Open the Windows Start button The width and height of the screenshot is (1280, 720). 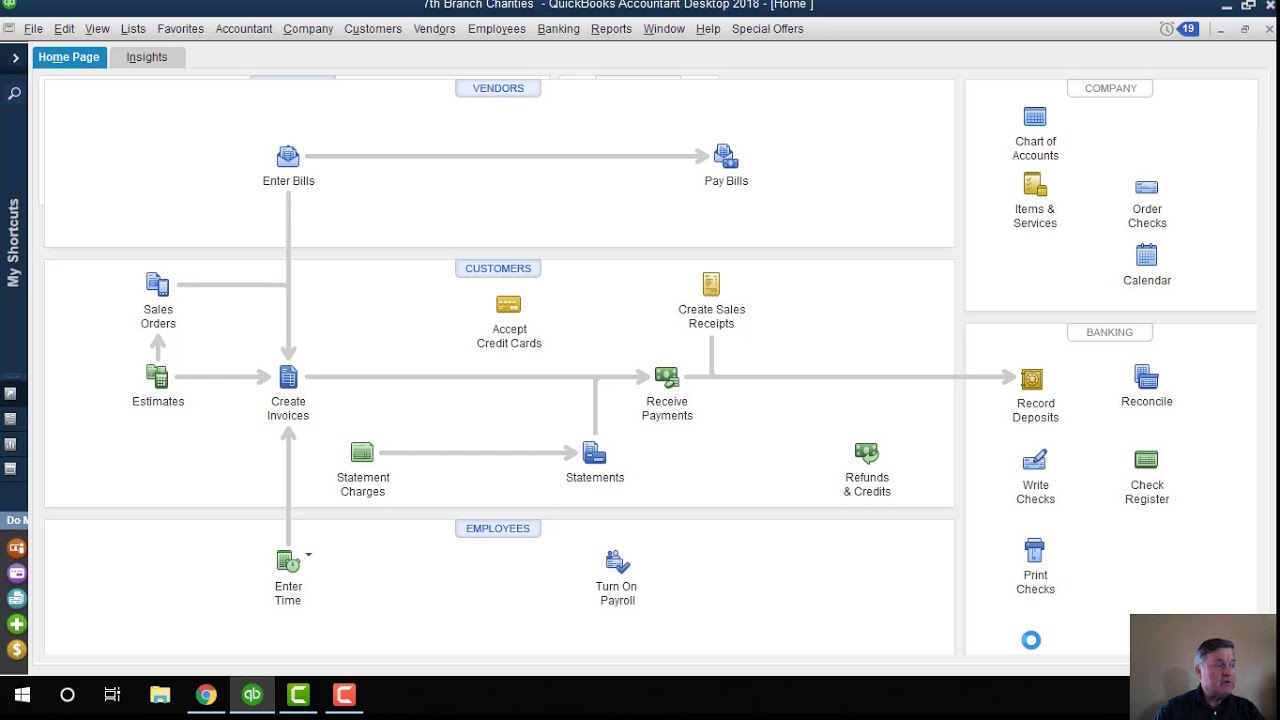pyautogui.click(x=22, y=695)
